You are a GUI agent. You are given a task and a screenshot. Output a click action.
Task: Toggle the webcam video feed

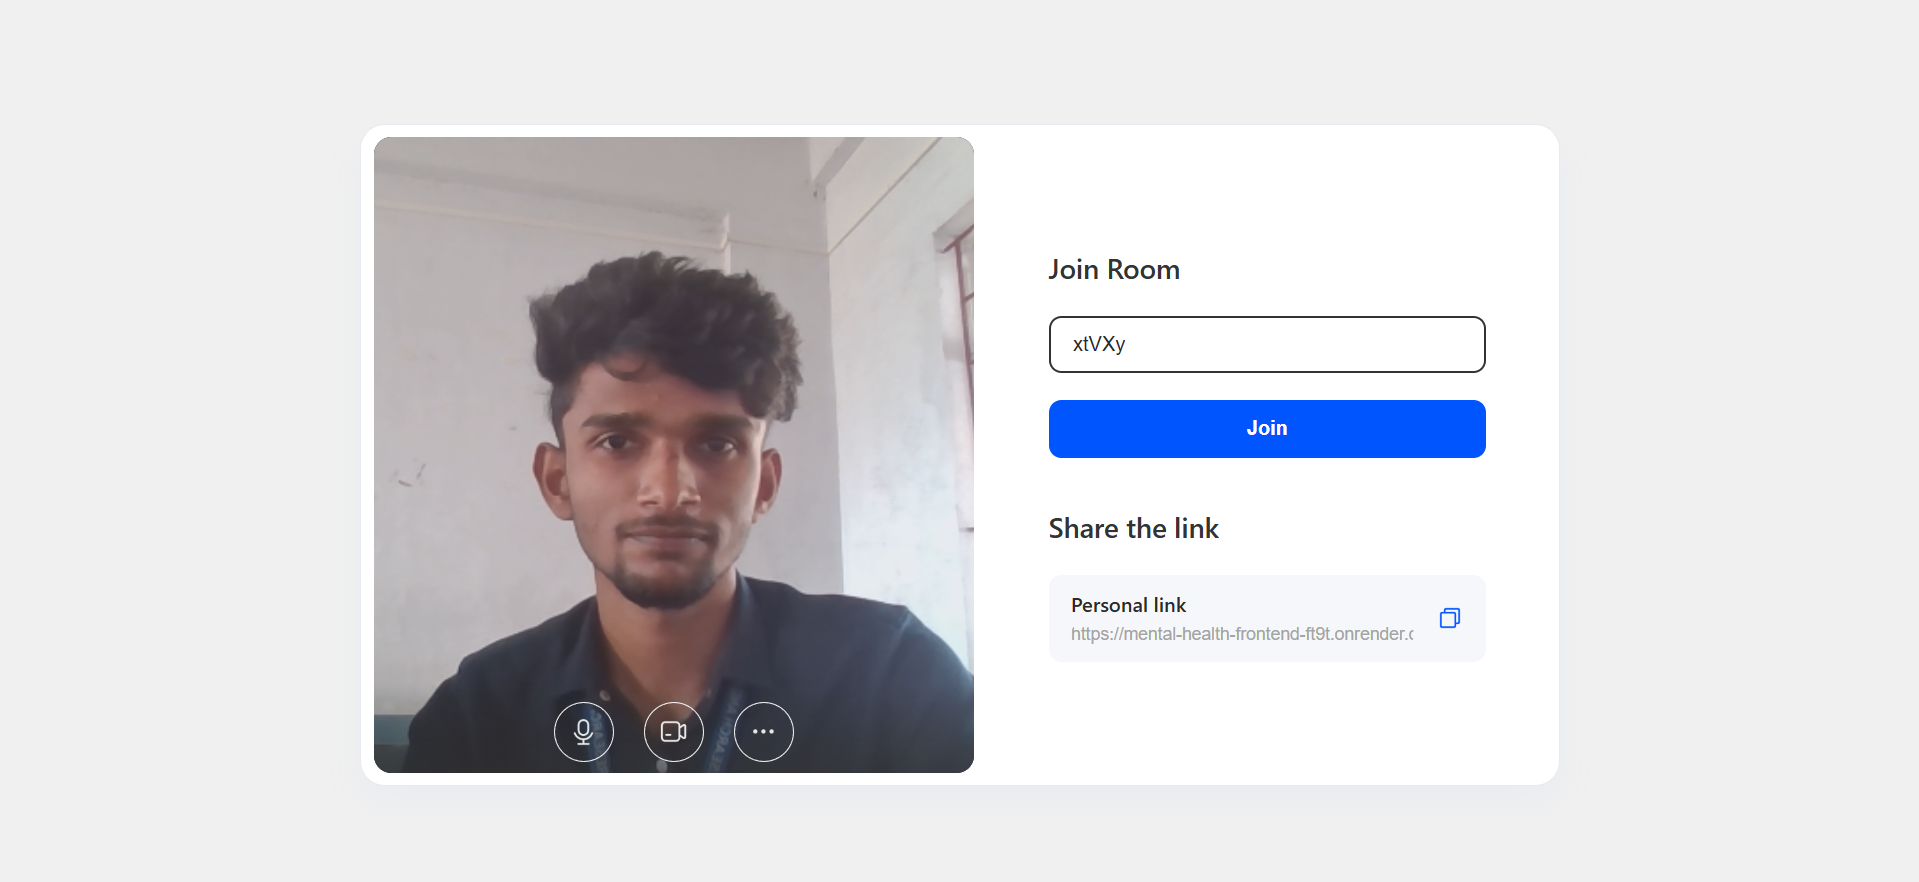point(674,732)
